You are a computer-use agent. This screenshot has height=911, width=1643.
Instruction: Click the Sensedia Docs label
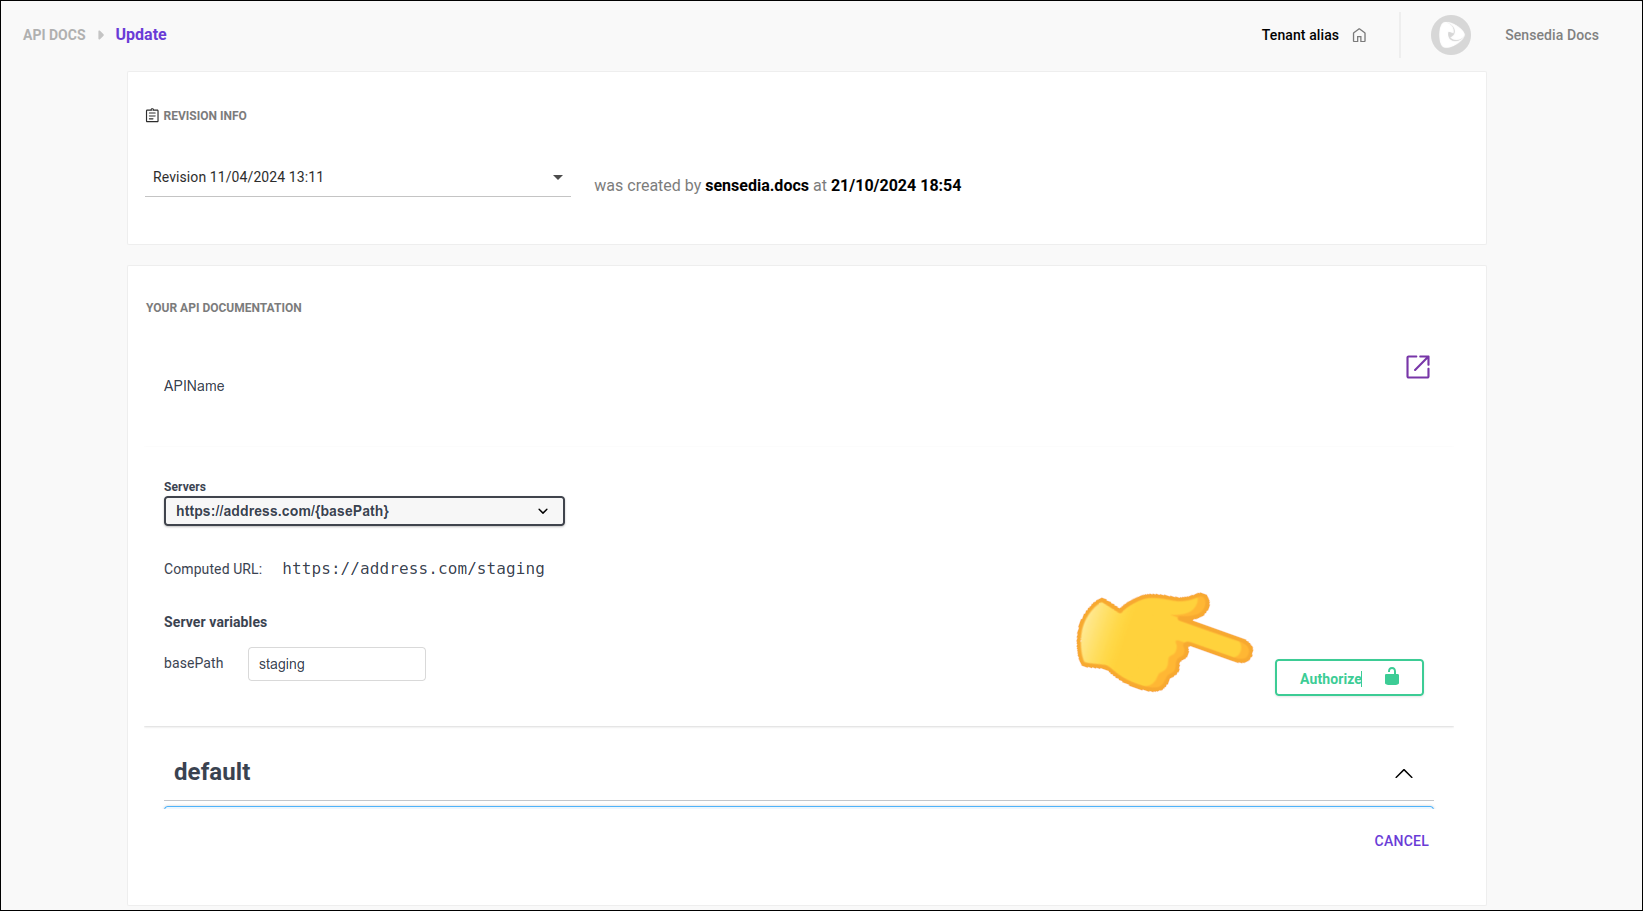click(x=1551, y=34)
